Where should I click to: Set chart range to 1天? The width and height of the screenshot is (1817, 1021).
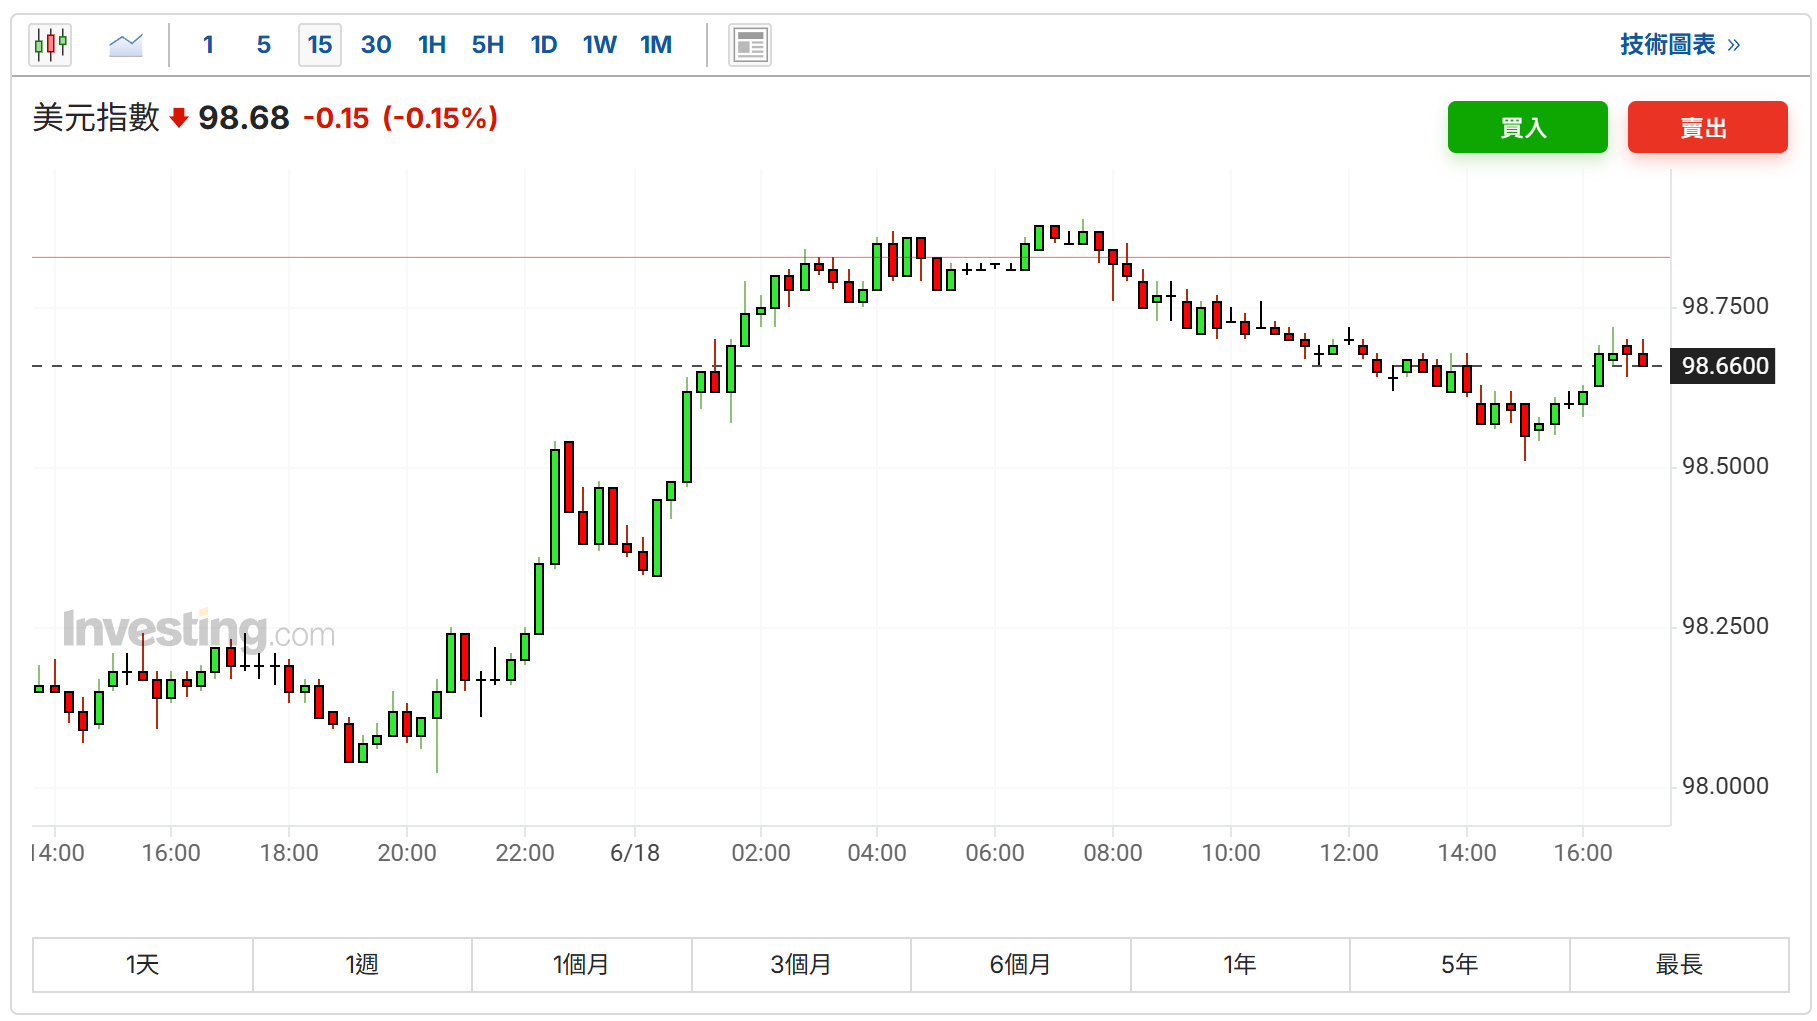tap(142, 965)
